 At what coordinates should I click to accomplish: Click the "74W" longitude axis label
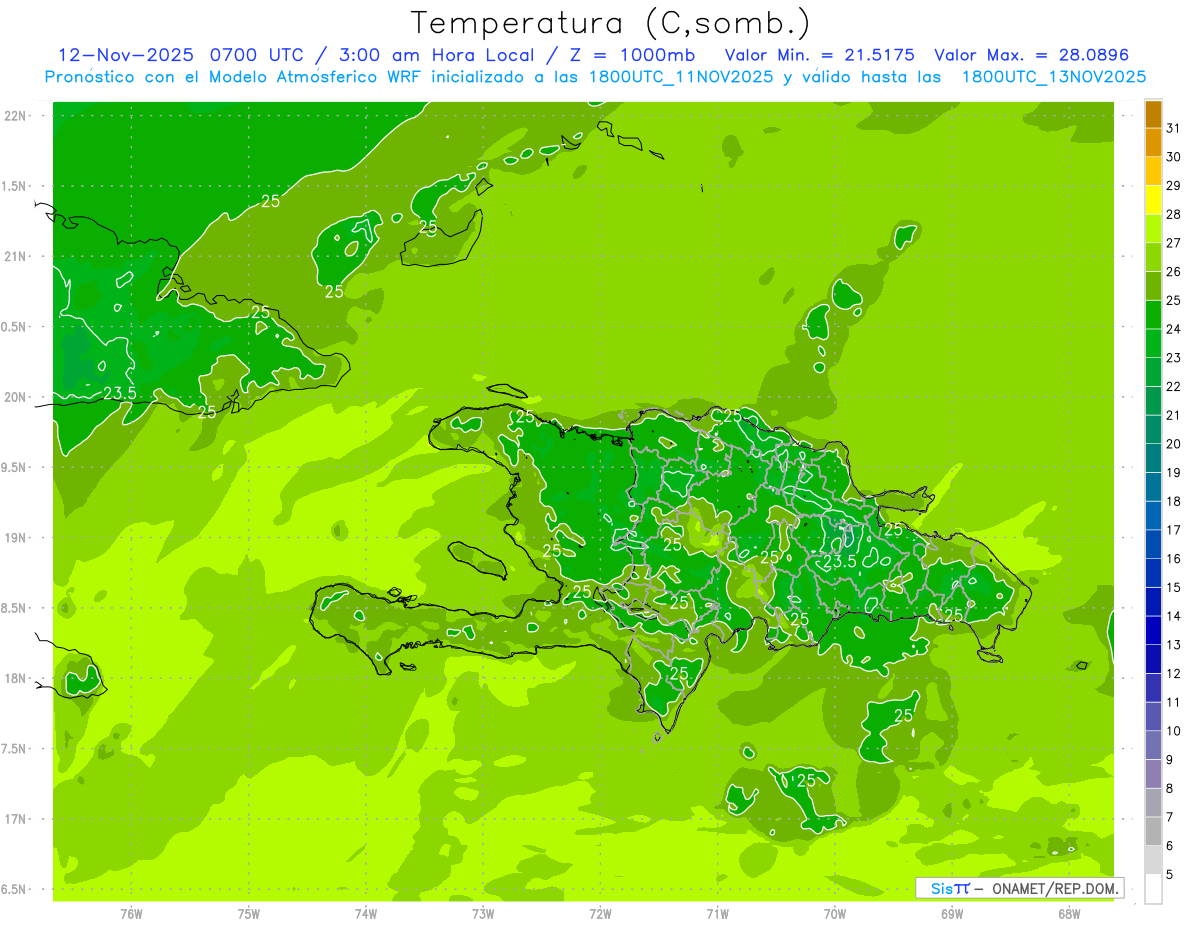(365, 913)
